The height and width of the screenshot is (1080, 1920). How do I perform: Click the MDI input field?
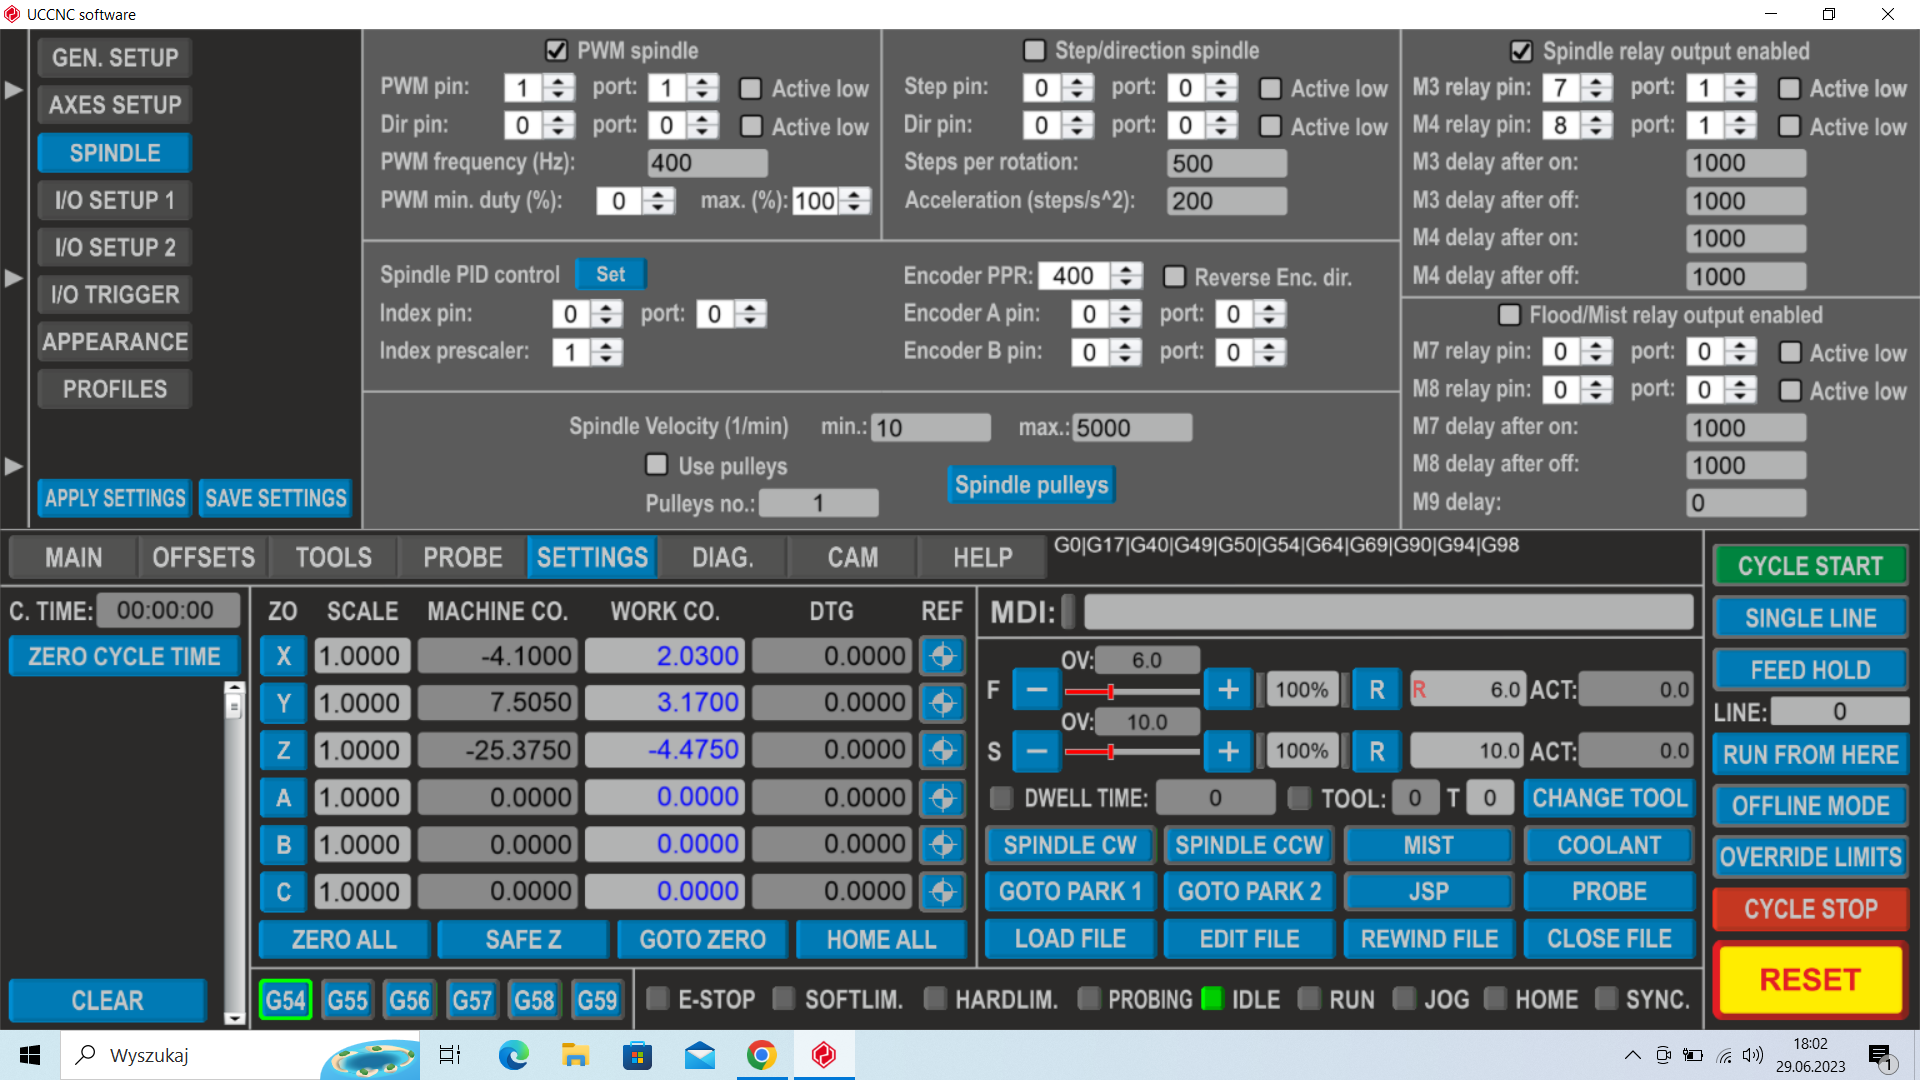tap(1387, 611)
